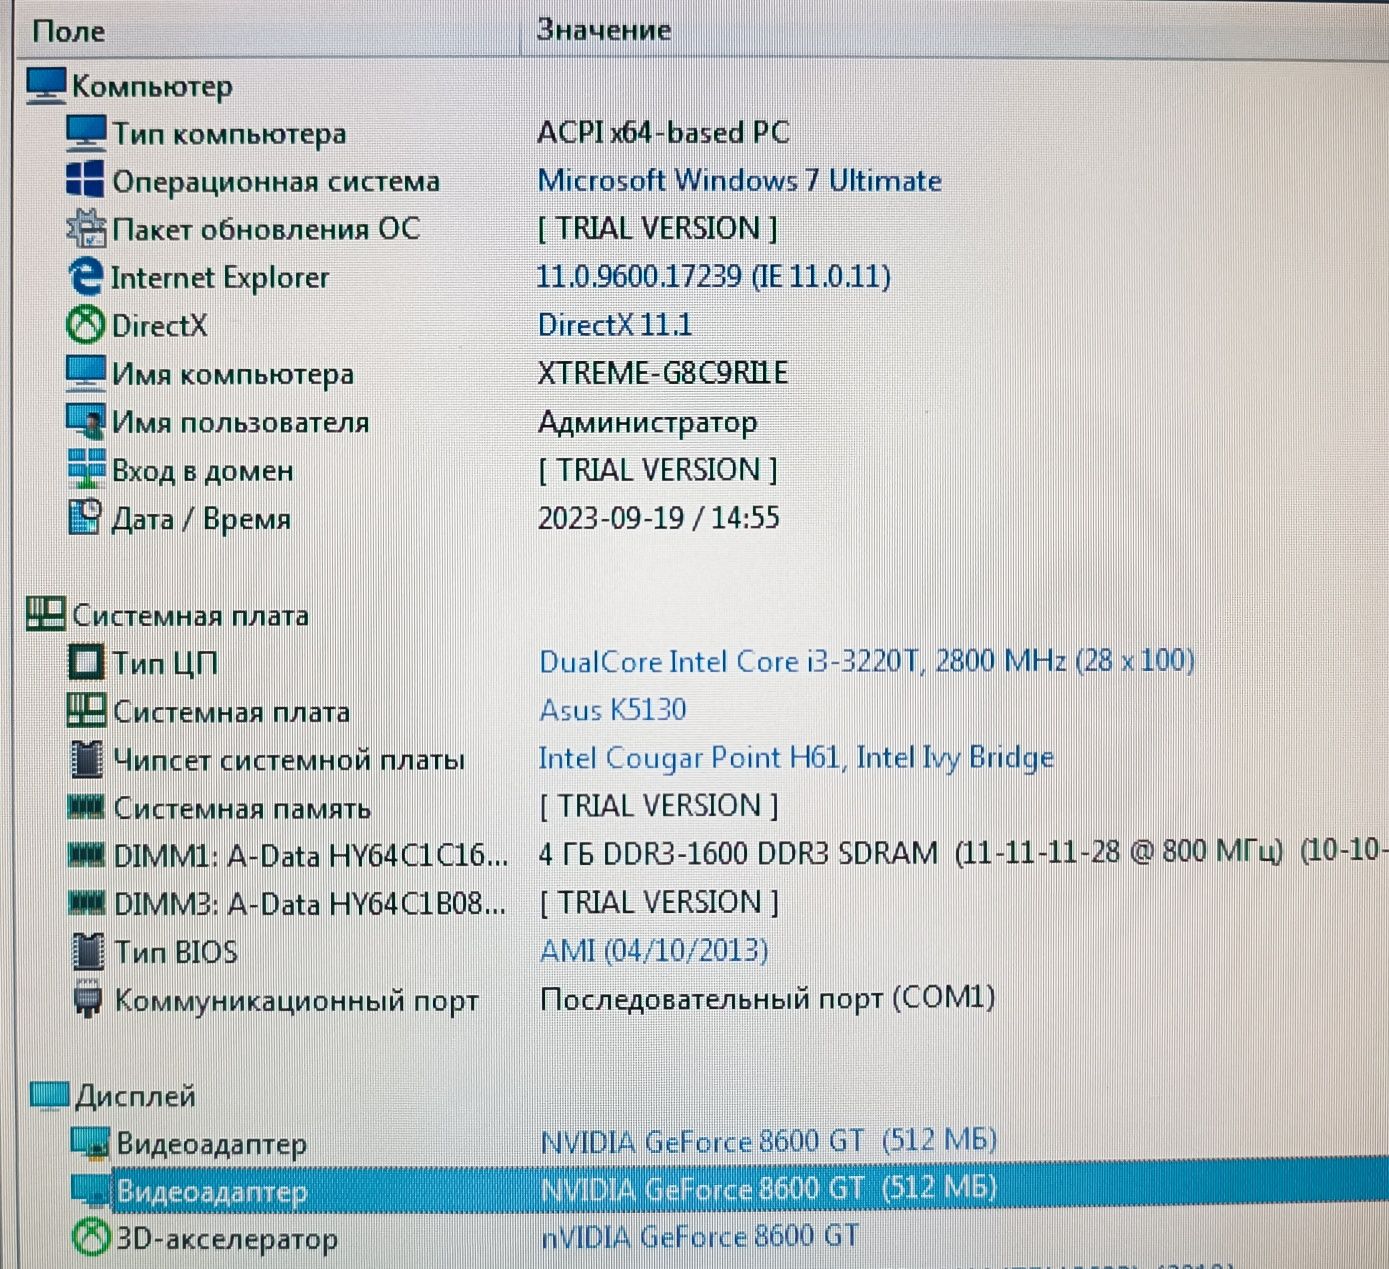Open the blue Asus K5130 link
Screen dimensions: 1389x1269
[613, 710]
